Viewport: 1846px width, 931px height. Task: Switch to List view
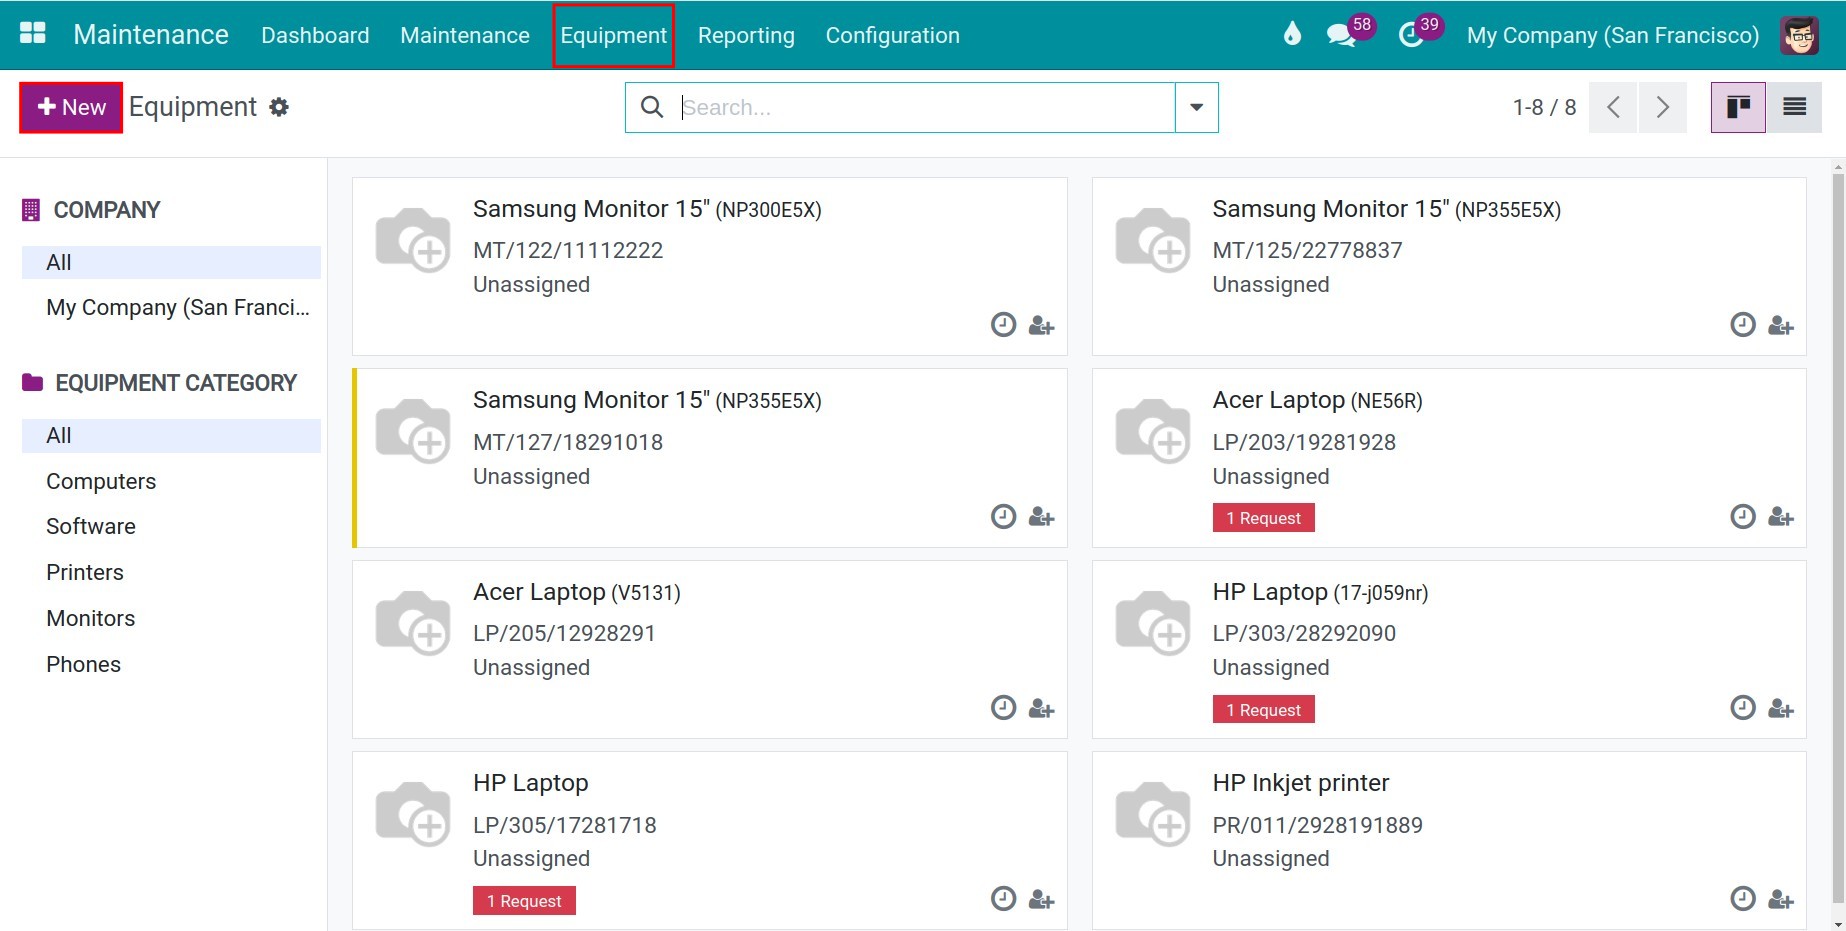click(1794, 107)
